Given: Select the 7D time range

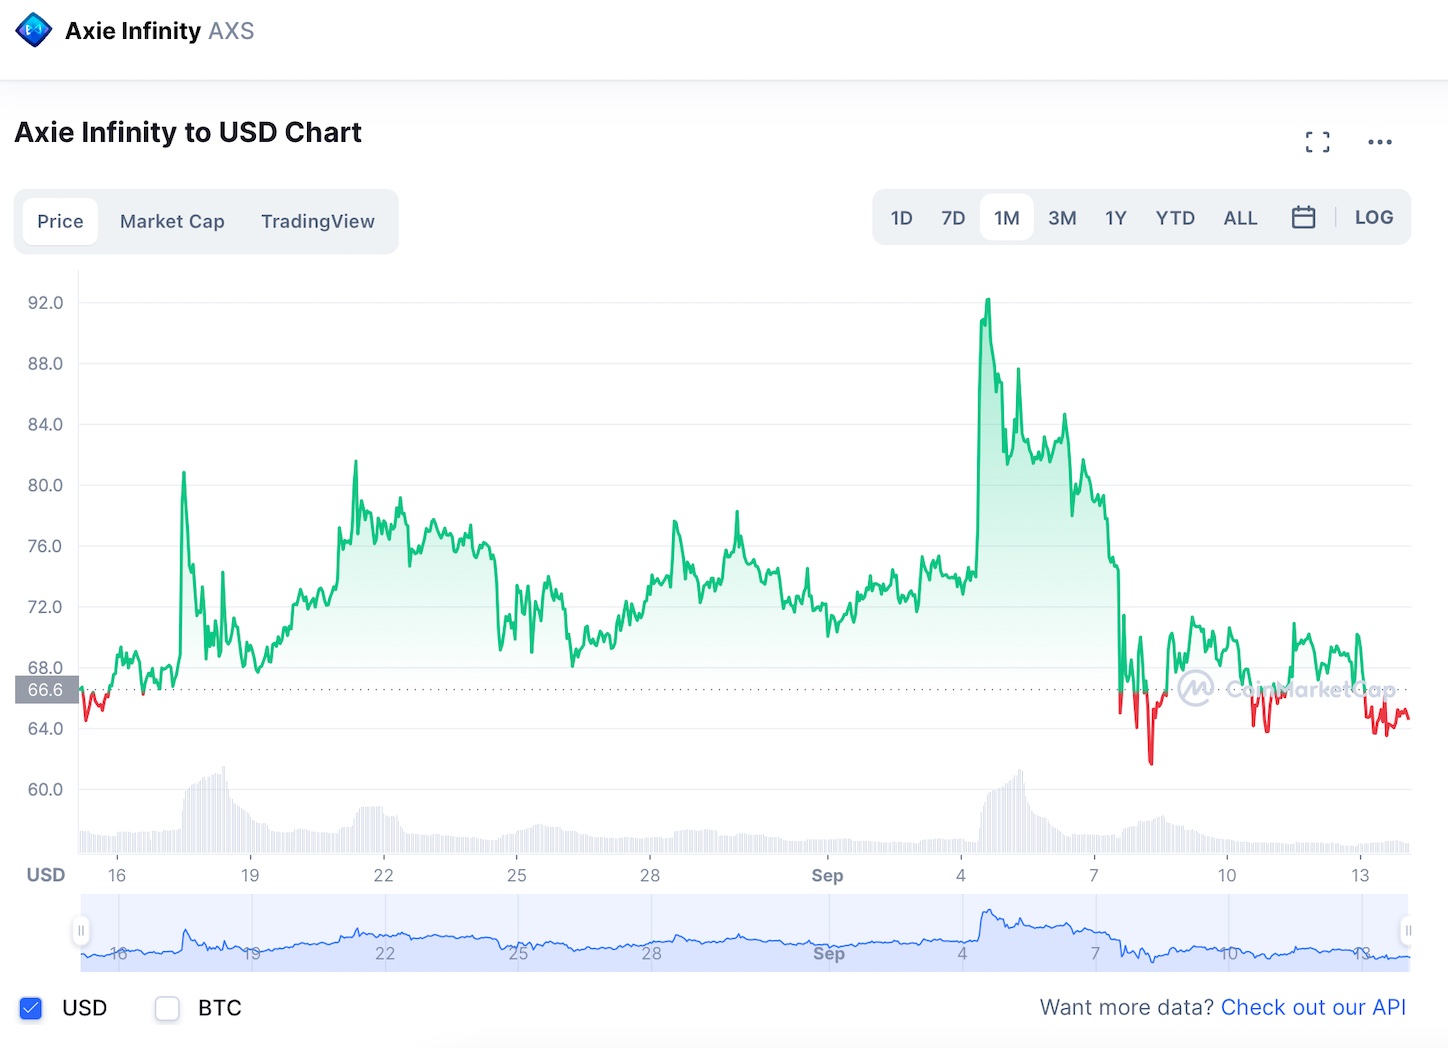Looking at the screenshot, I should (953, 218).
